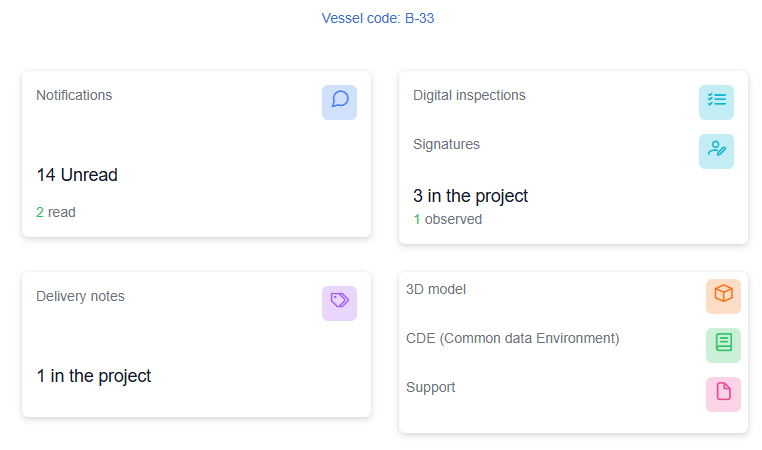
Task: Select the Digital inspections label
Action: point(469,95)
